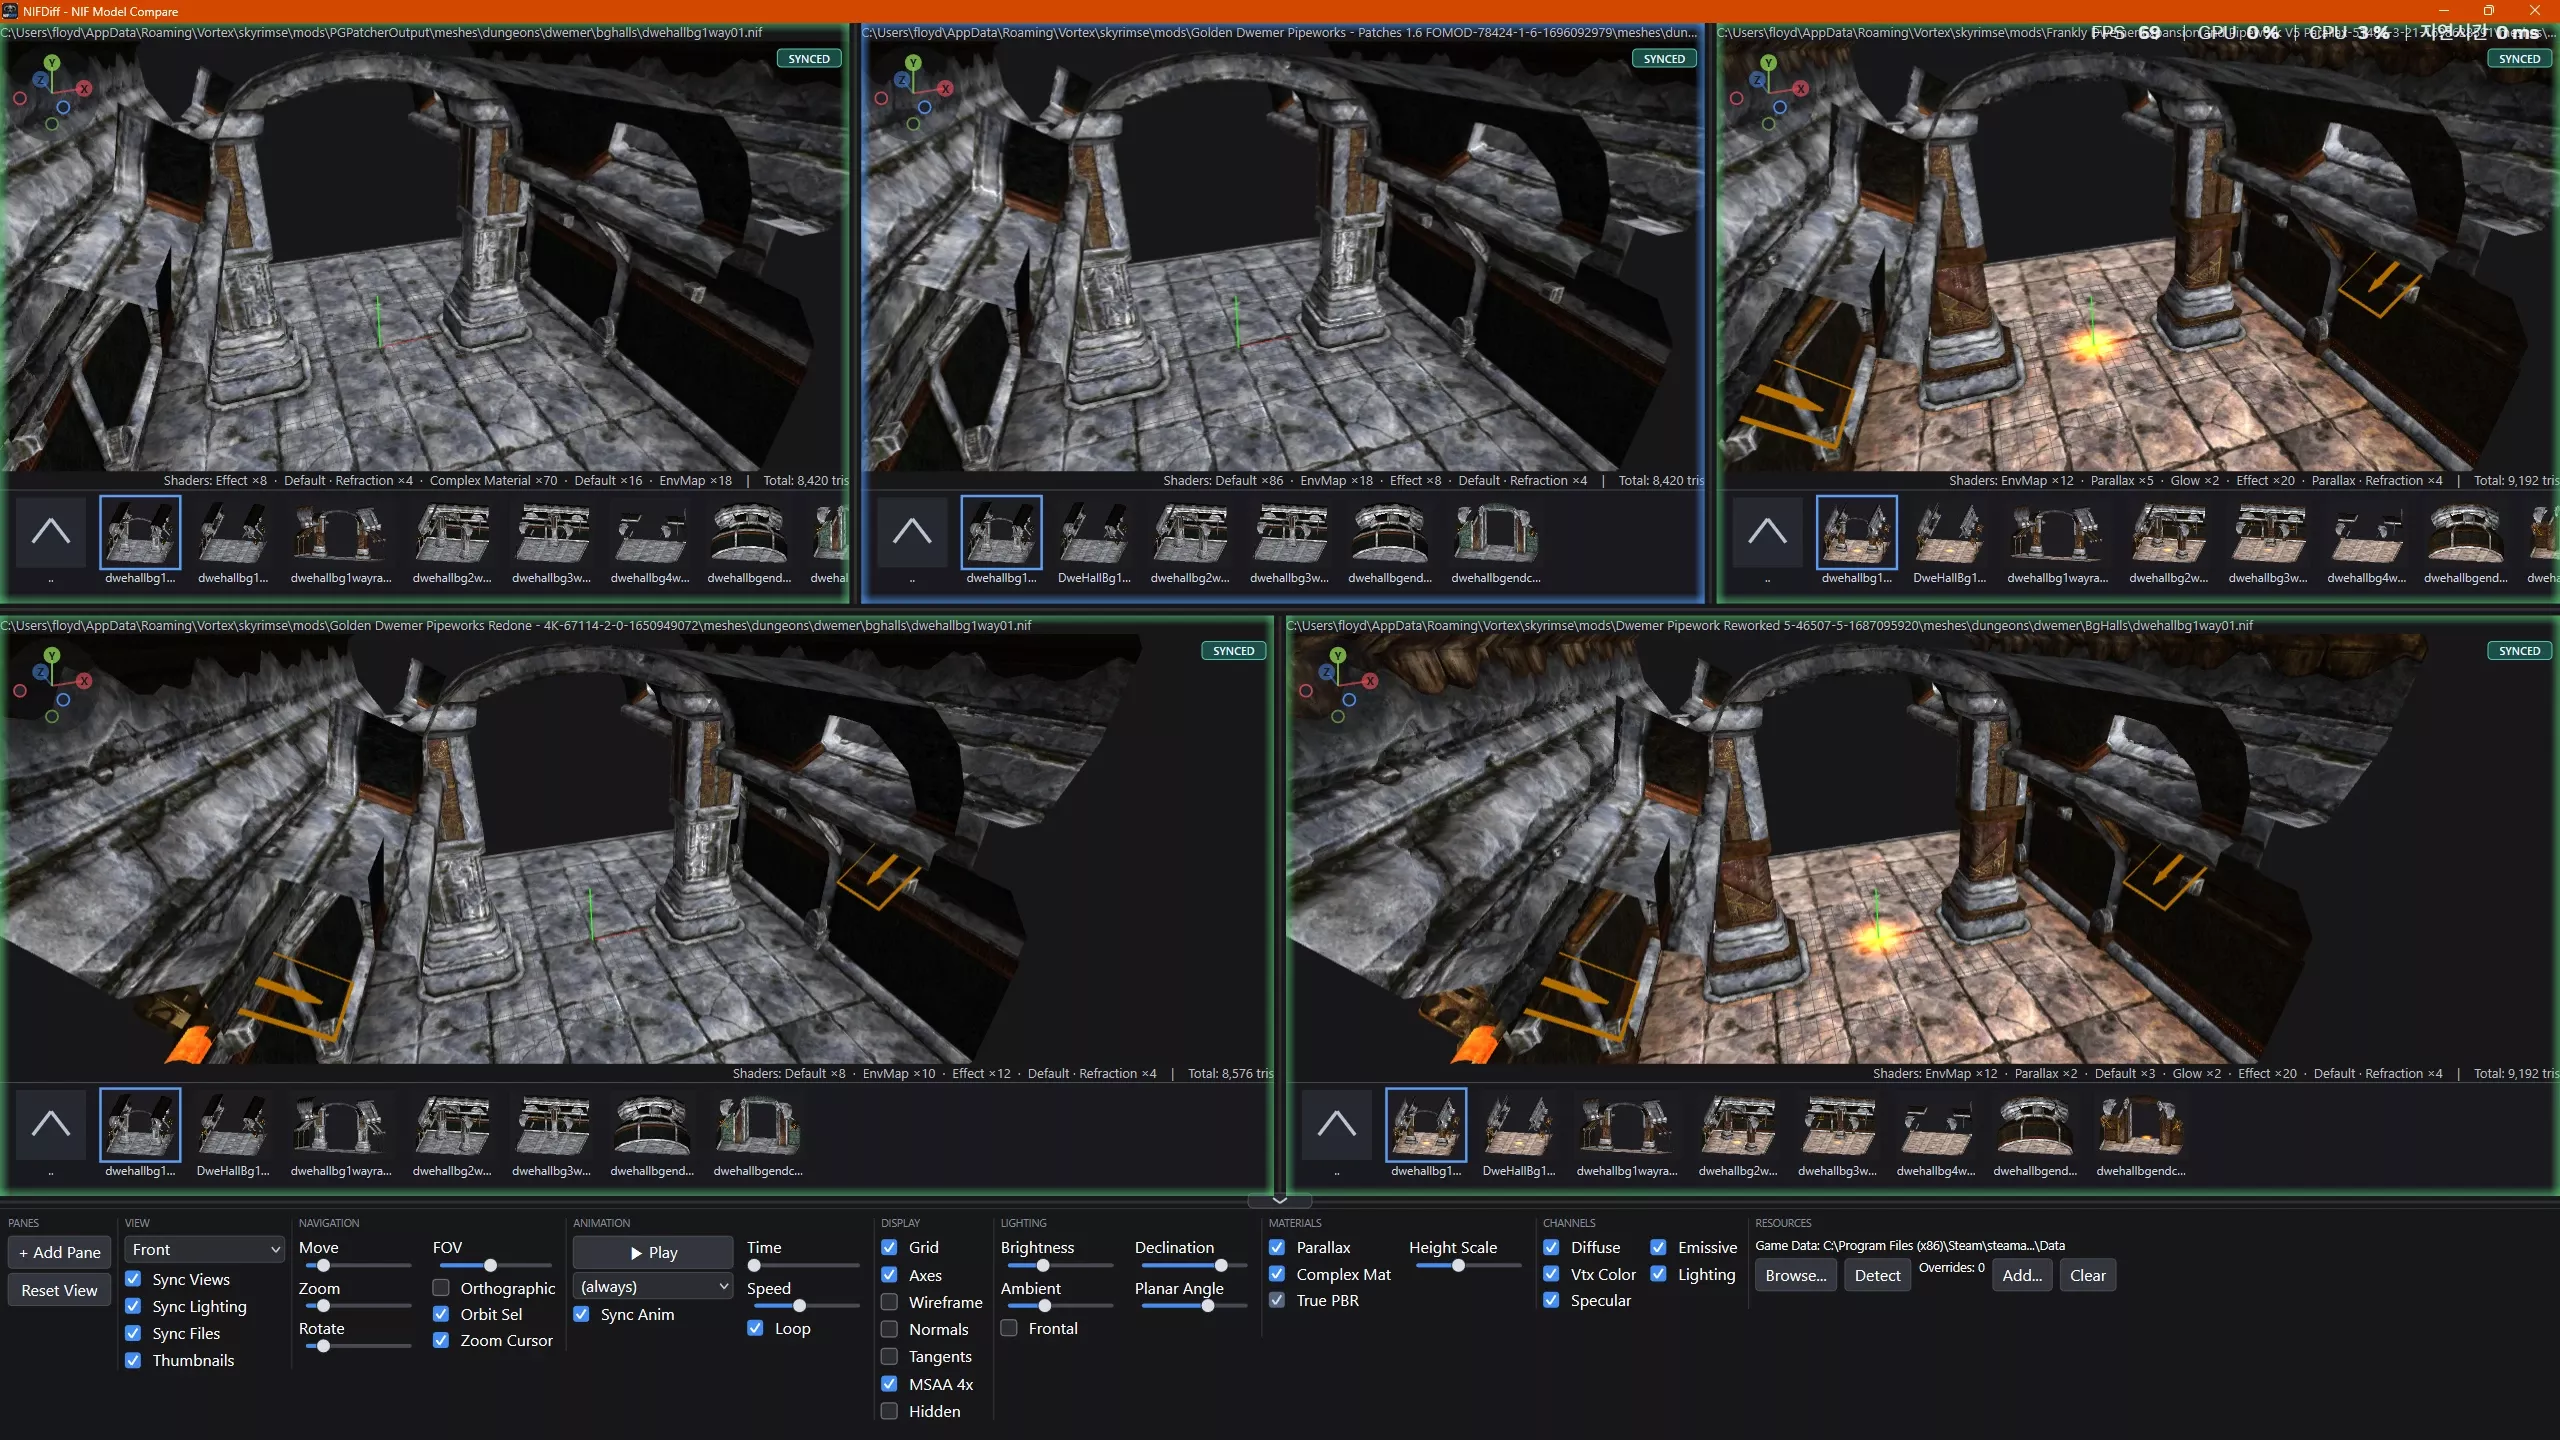
Task: Click the Reset View button
Action: pyautogui.click(x=60, y=1291)
